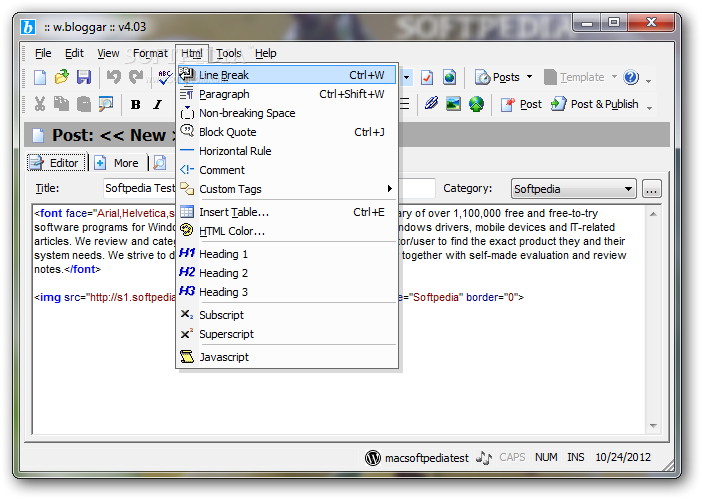
Task: Click the globe page preview icon
Action: [449, 77]
